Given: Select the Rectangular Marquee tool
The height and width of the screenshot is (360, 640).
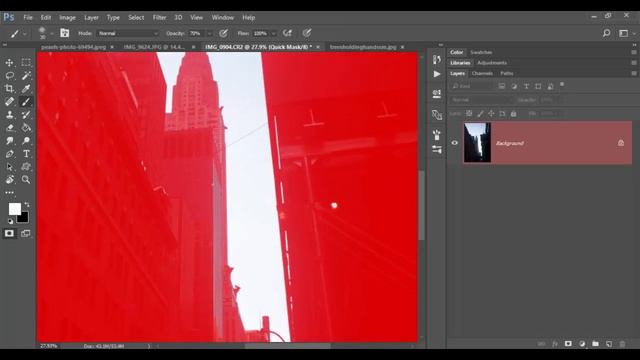Looking at the screenshot, I should pos(26,62).
